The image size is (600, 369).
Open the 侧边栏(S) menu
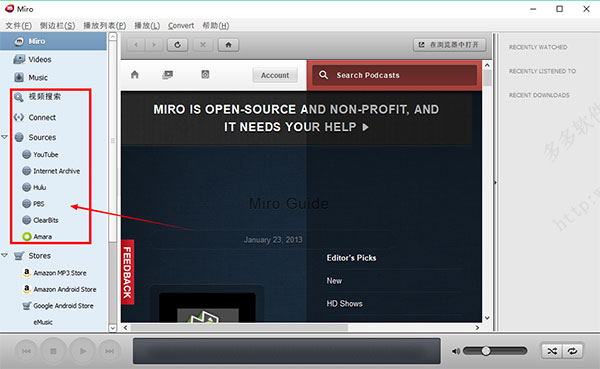[x=57, y=26]
